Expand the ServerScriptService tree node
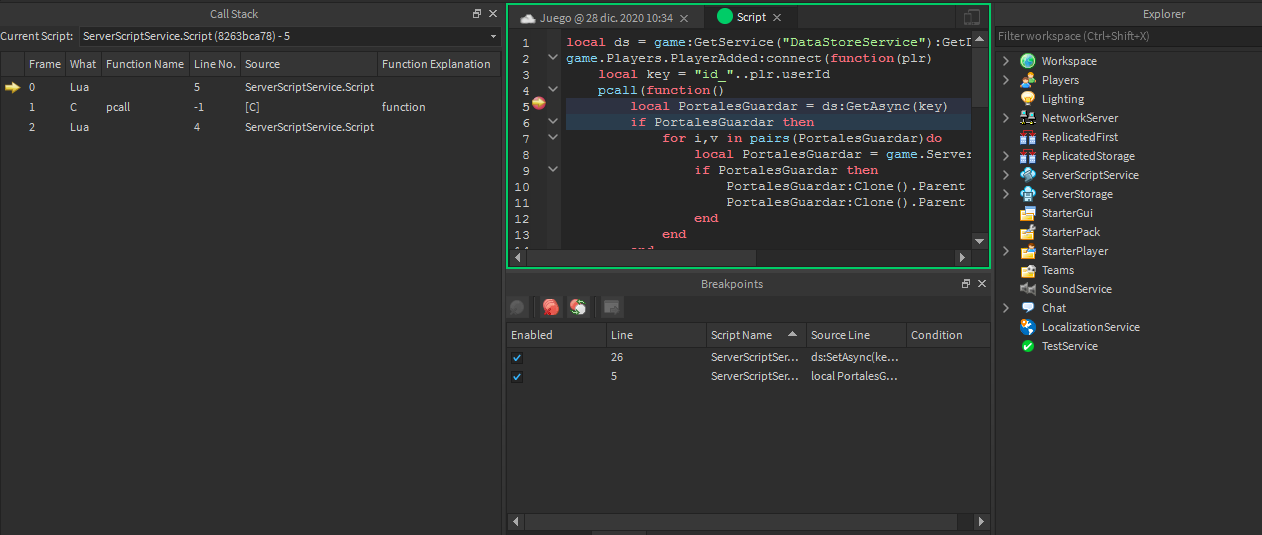This screenshot has width=1262, height=535. (x=1006, y=175)
